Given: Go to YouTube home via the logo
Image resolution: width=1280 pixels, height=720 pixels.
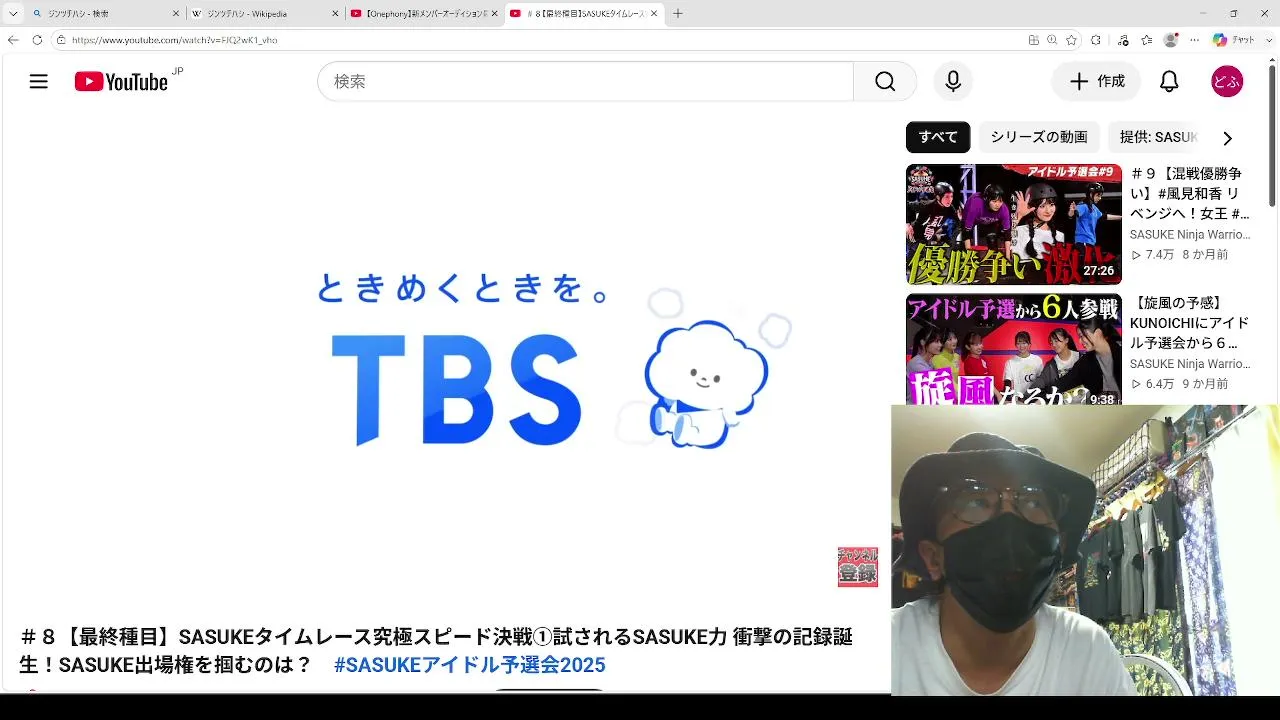Looking at the screenshot, I should 121,82.
